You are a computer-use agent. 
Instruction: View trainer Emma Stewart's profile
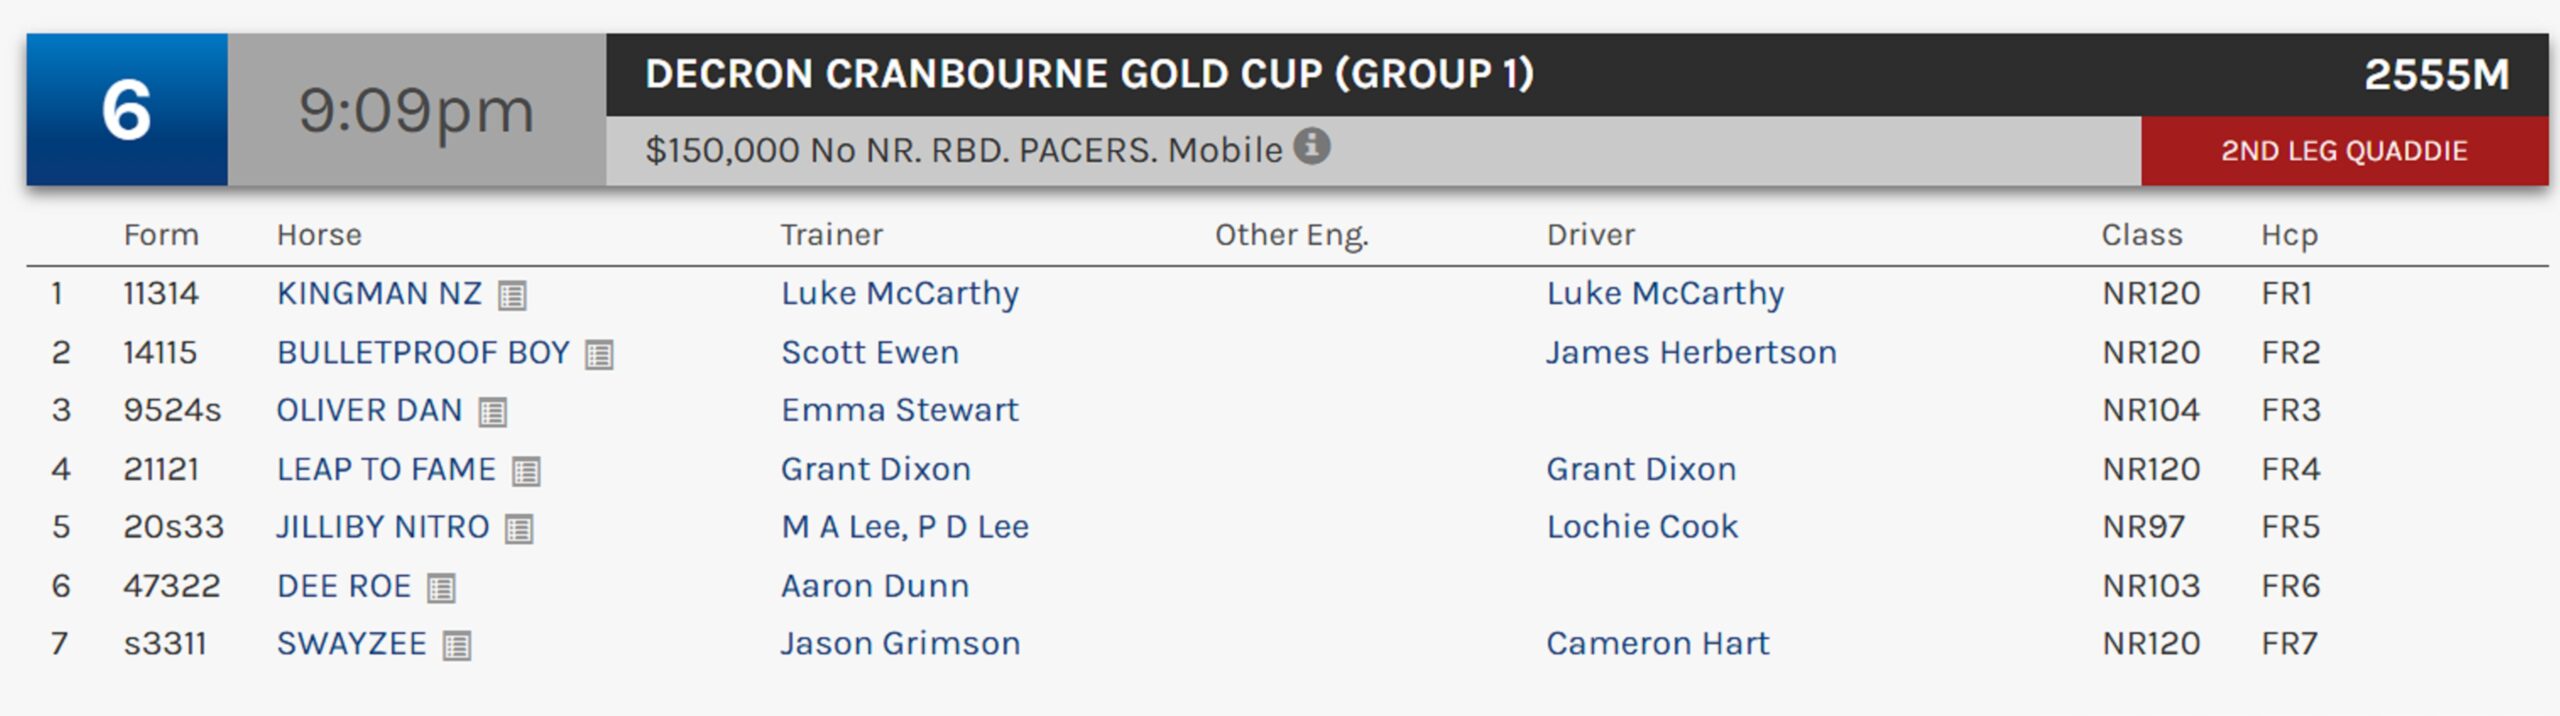(899, 411)
